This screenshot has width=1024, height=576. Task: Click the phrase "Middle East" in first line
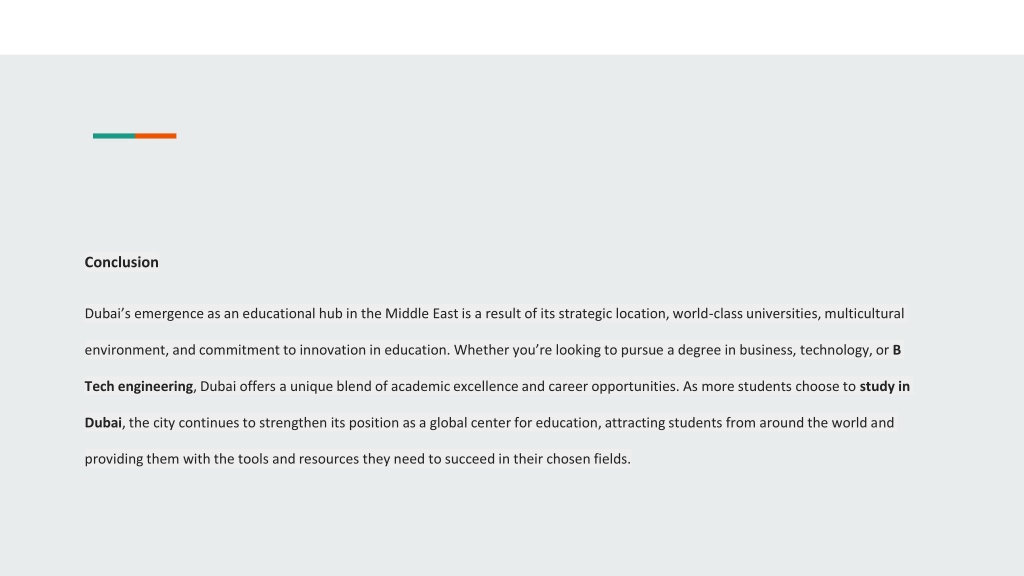point(421,313)
